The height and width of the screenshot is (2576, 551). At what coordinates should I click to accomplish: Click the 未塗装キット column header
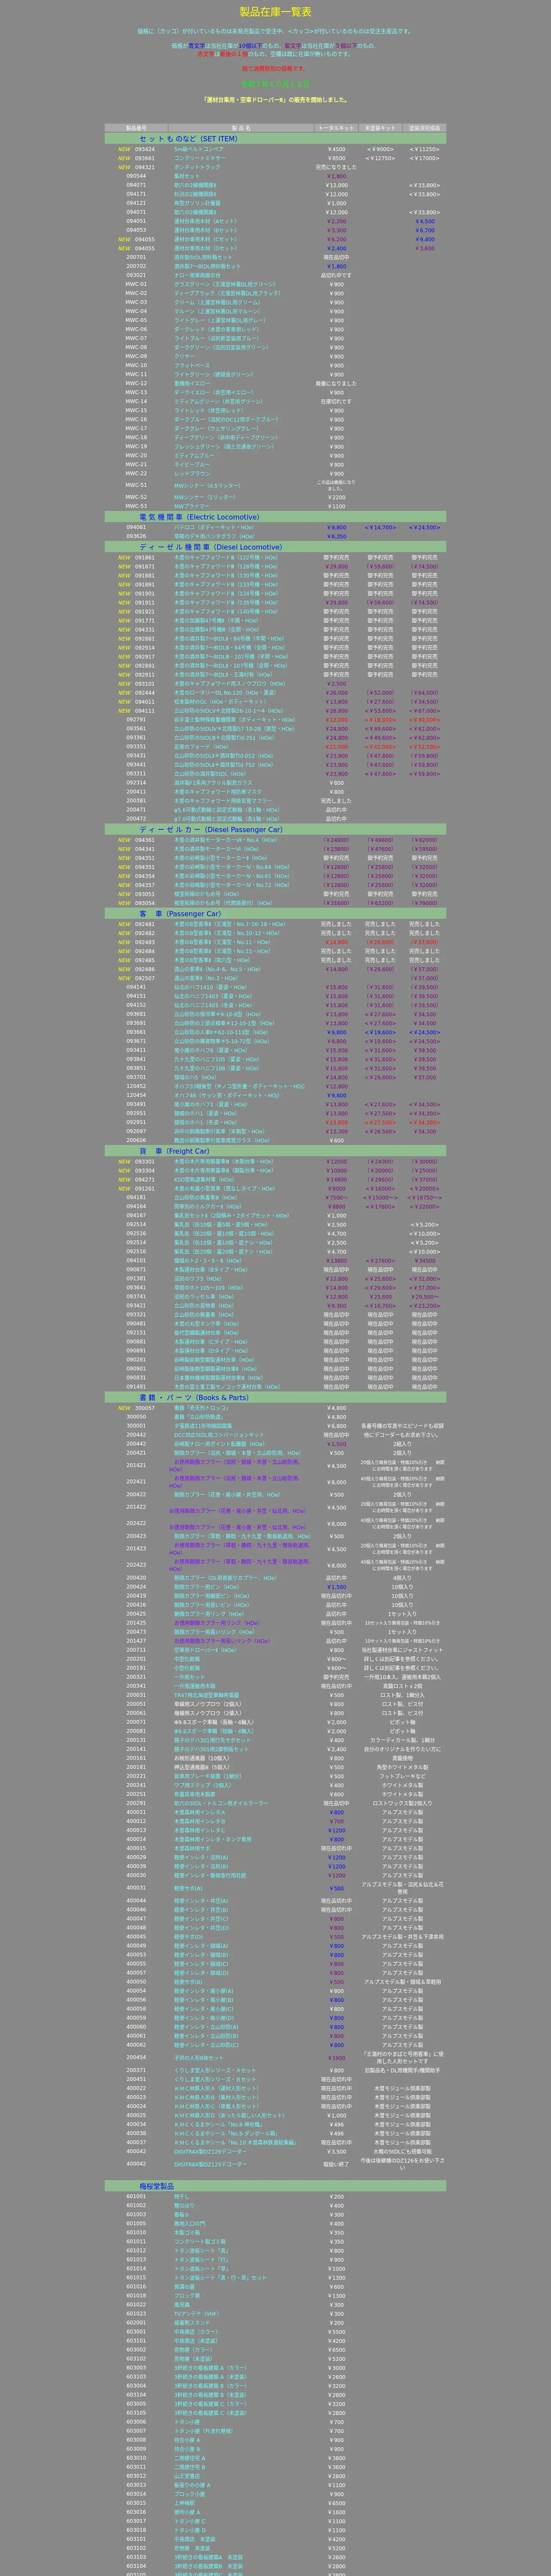pyautogui.click(x=380, y=128)
